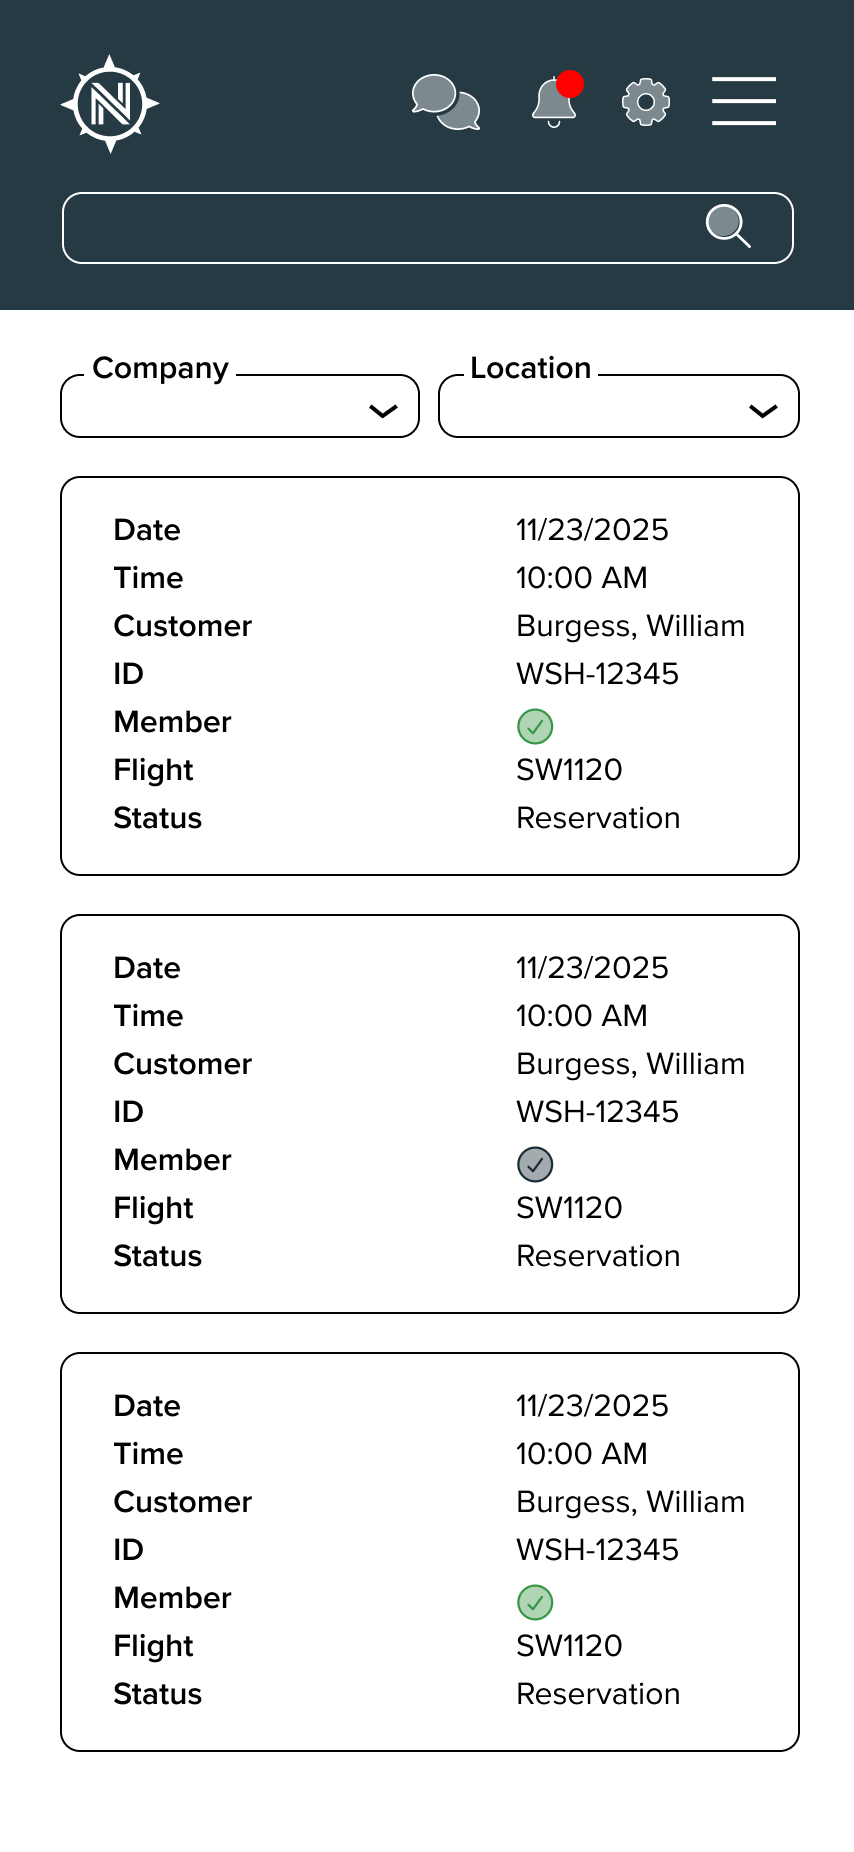The height and width of the screenshot is (1852, 854).
Task: Open the Company dropdown
Action: point(220,408)
